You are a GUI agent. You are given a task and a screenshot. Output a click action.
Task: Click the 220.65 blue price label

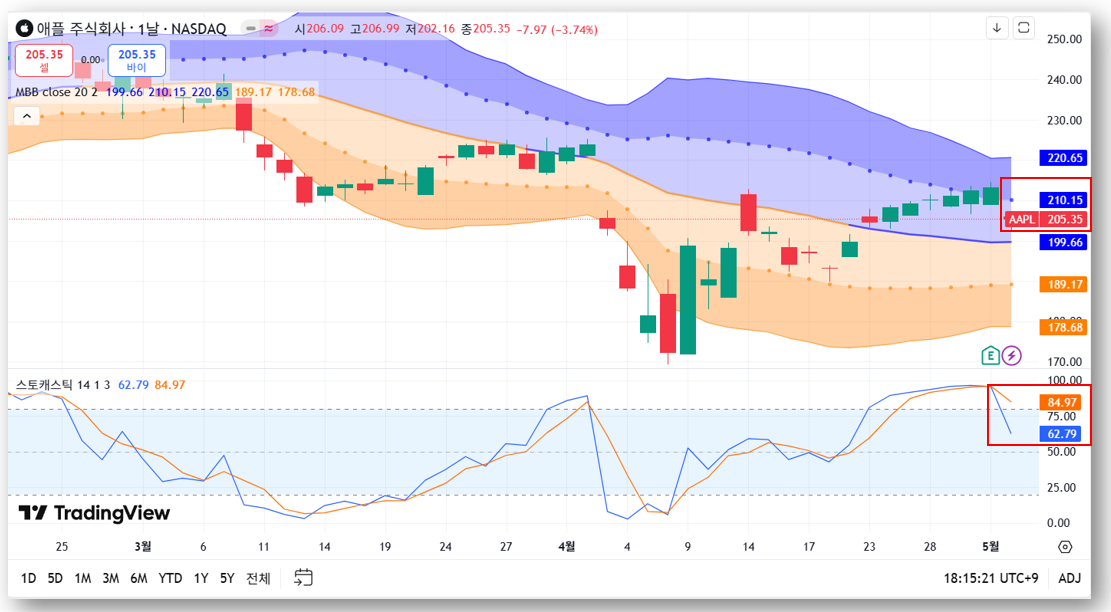click(x=1063, y=158)
